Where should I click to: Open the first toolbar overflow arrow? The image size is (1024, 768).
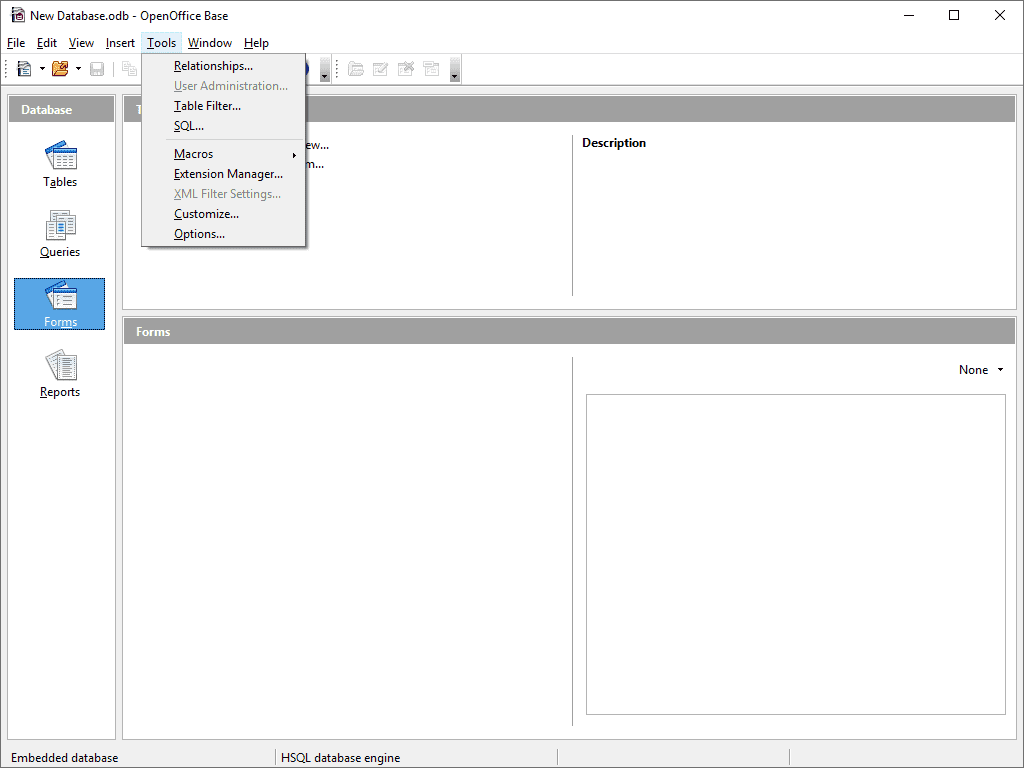coord(325,69)
